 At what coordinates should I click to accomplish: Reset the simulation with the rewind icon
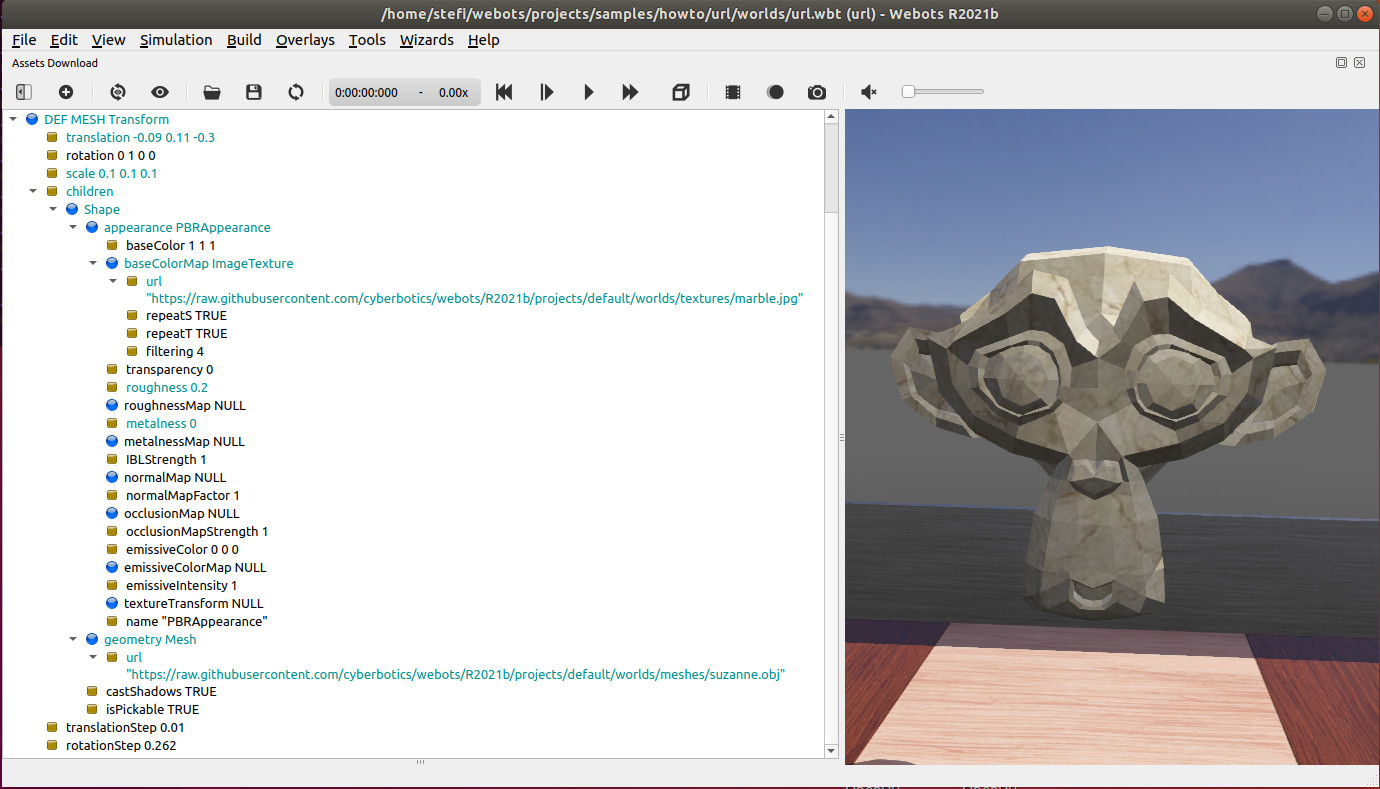[x=504, y=92]
